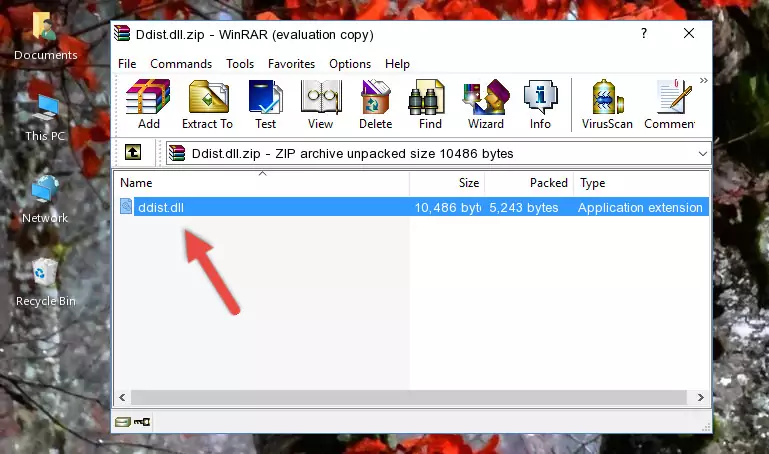Image resolution: width=769 pixels, height=454 pixels.
Task: Open the Documents desktop folder
Action: [45, 36]
